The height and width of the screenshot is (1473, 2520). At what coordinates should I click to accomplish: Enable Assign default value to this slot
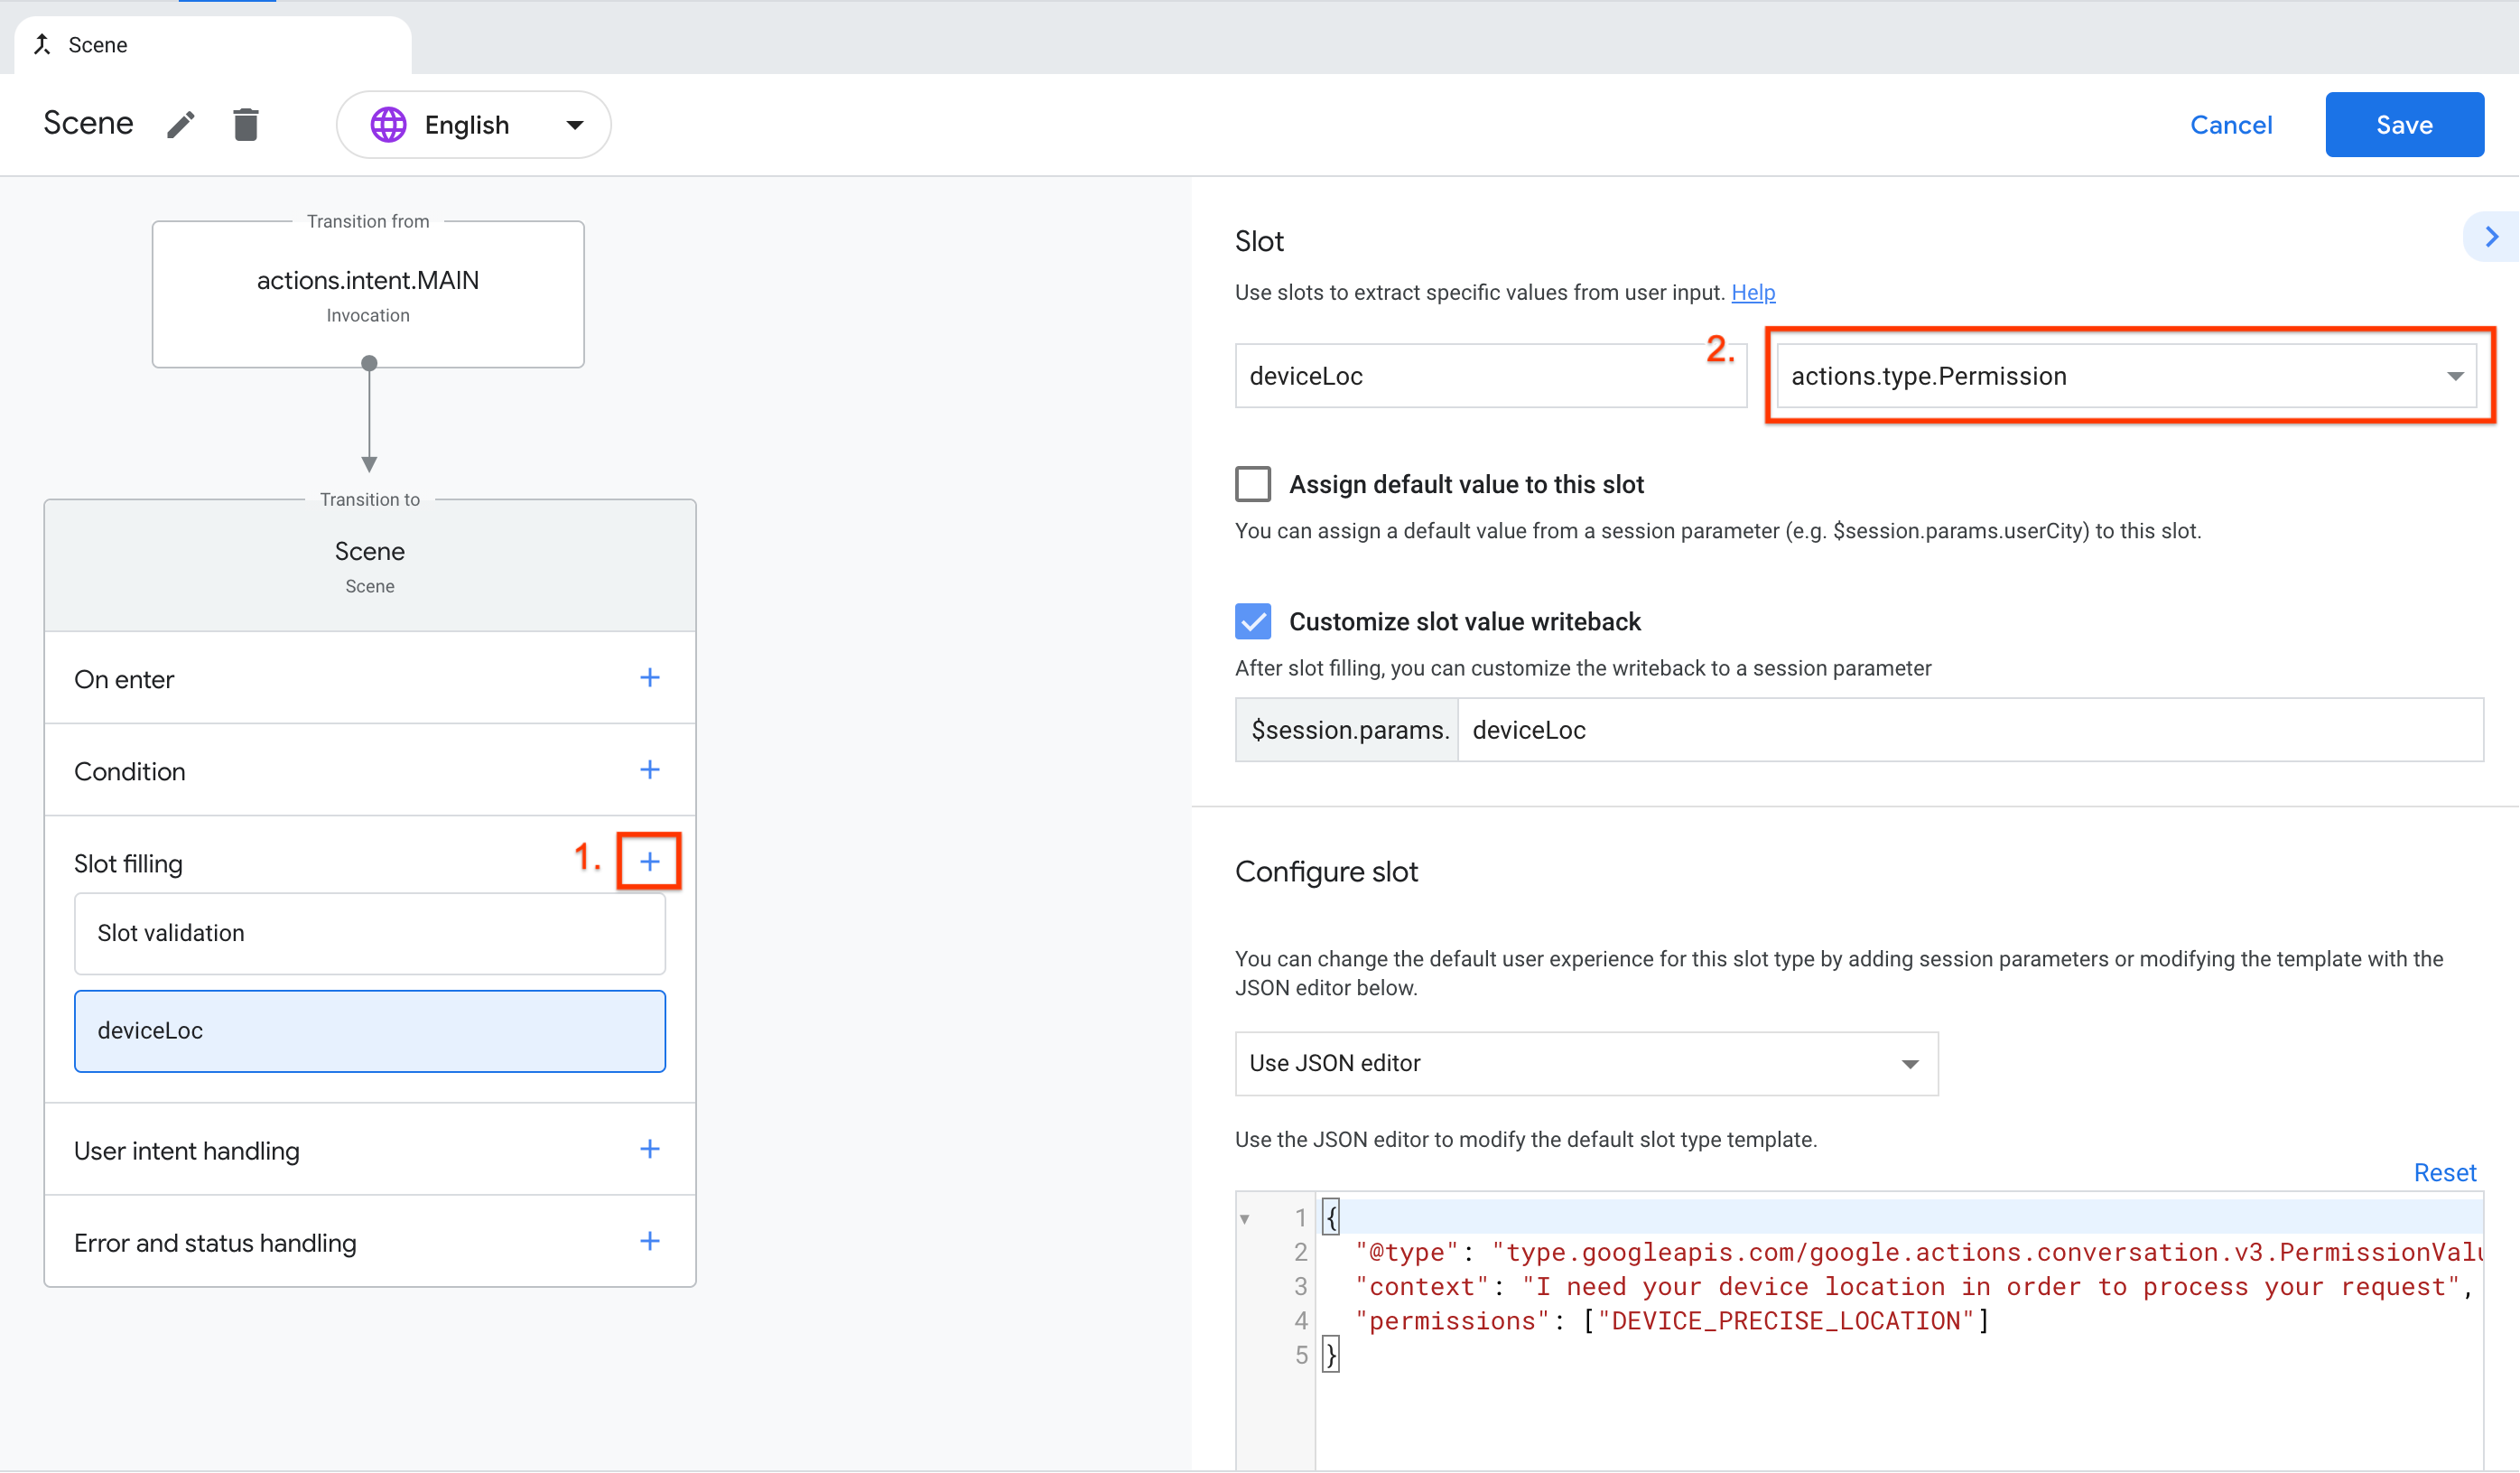coord(1253,484)
